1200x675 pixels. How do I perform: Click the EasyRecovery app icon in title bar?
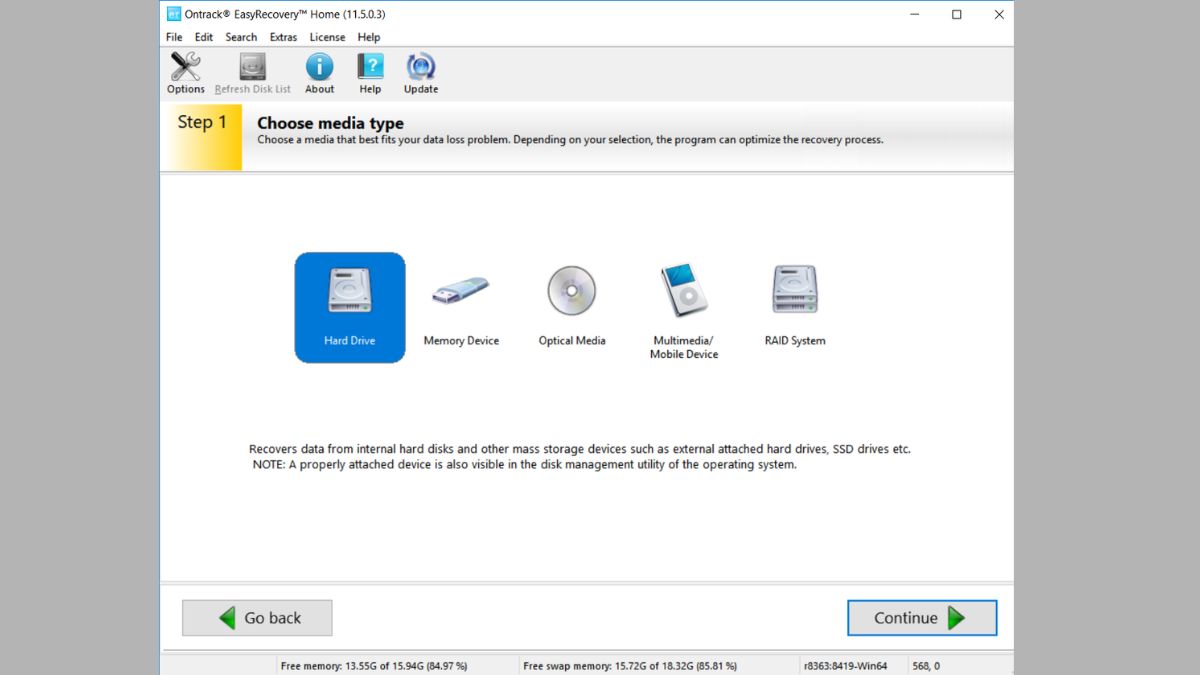174,14
